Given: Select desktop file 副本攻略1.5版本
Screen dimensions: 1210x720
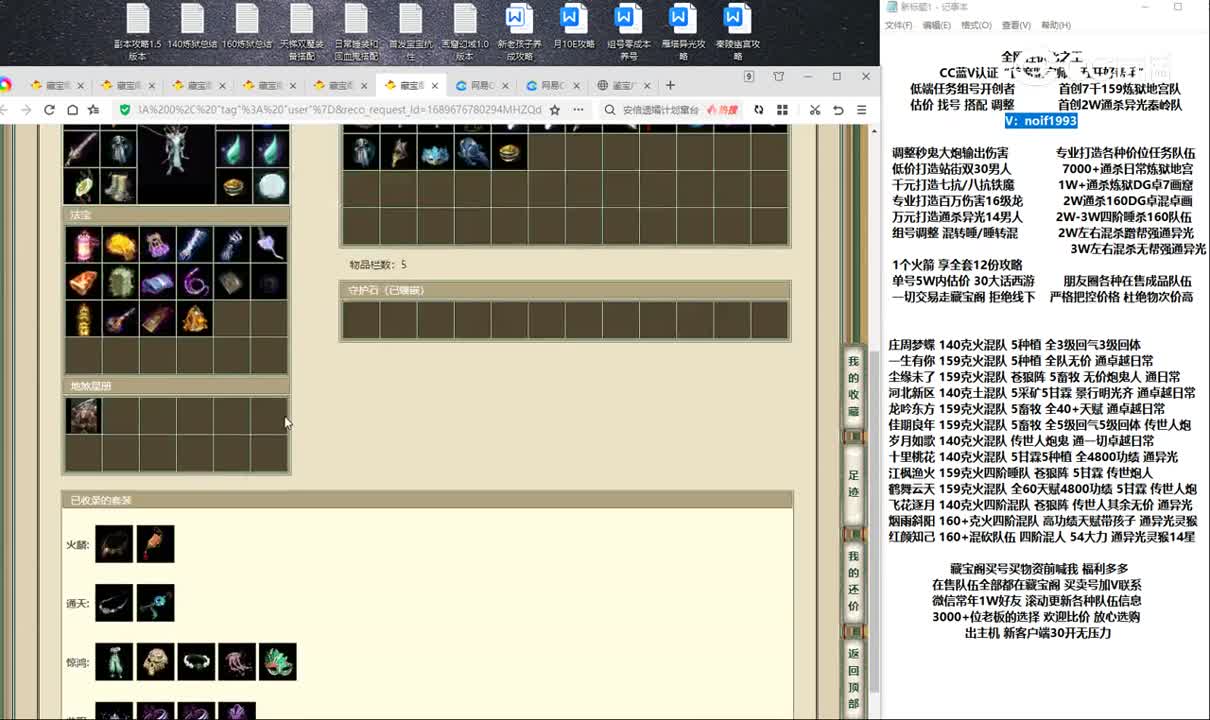Looking at the screenshot, I should [138, 32].
